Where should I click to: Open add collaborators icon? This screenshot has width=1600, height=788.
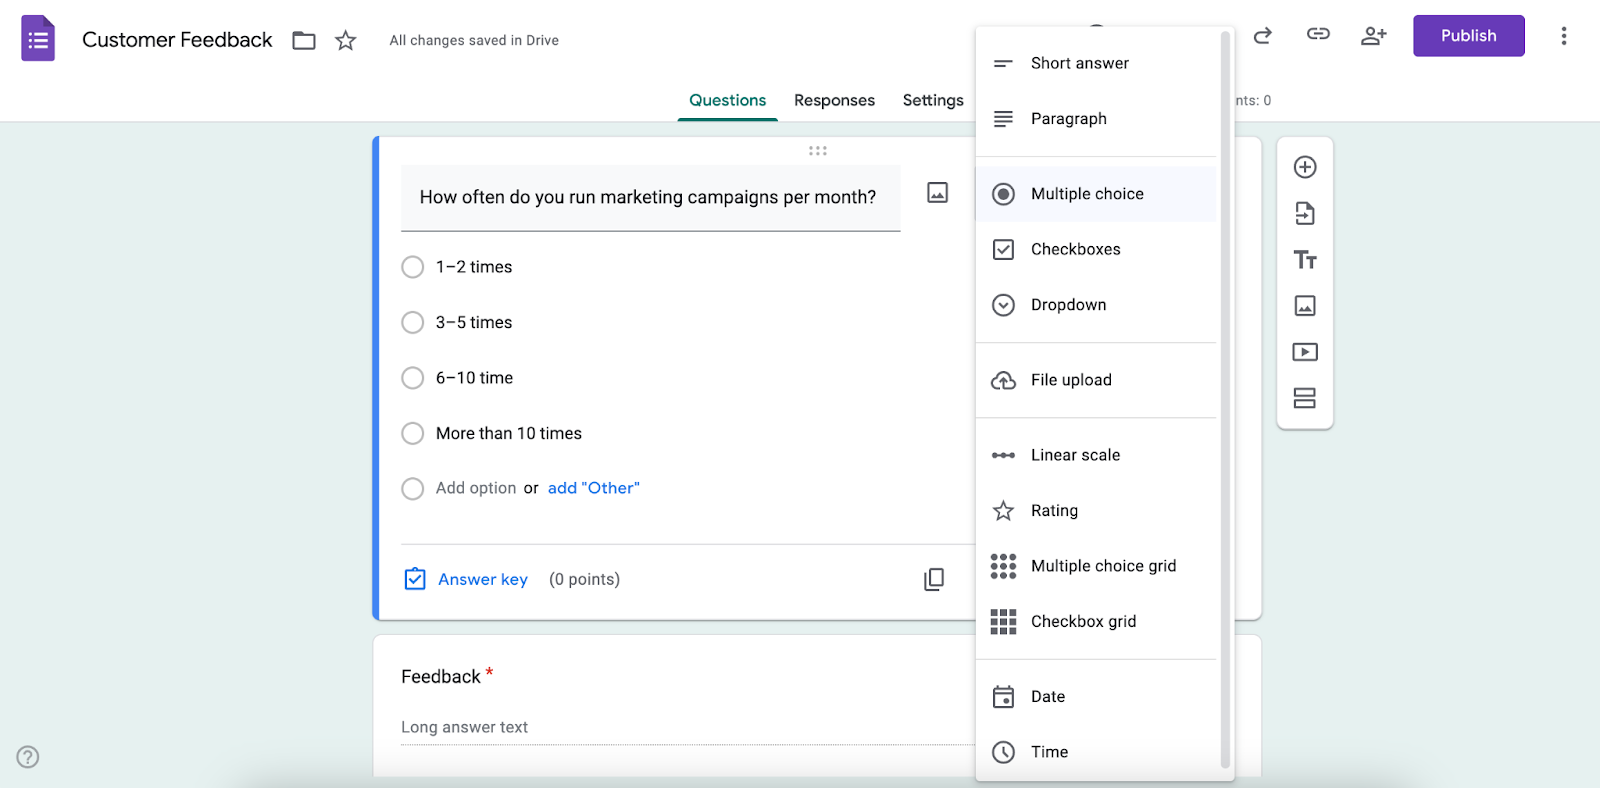(x=1374, y=36)
